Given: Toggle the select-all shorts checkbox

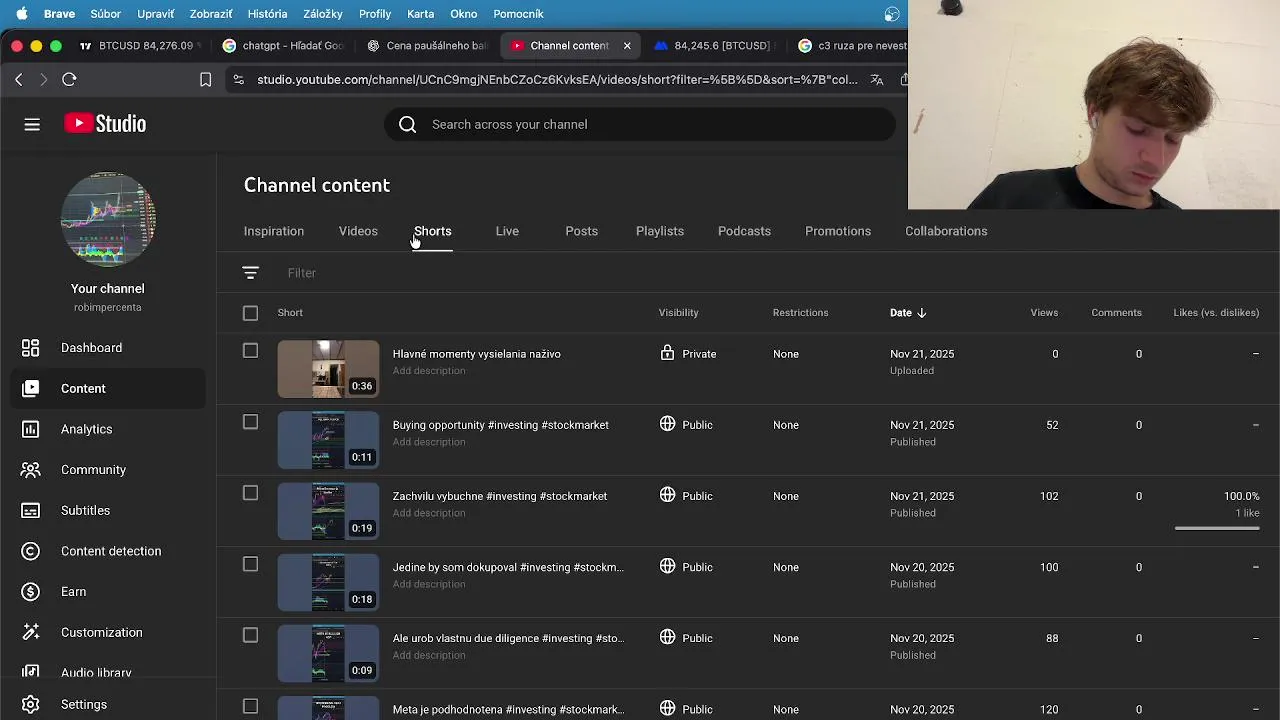Looking at the screenshot, I should pyautogui.click(x=250, y=313).
